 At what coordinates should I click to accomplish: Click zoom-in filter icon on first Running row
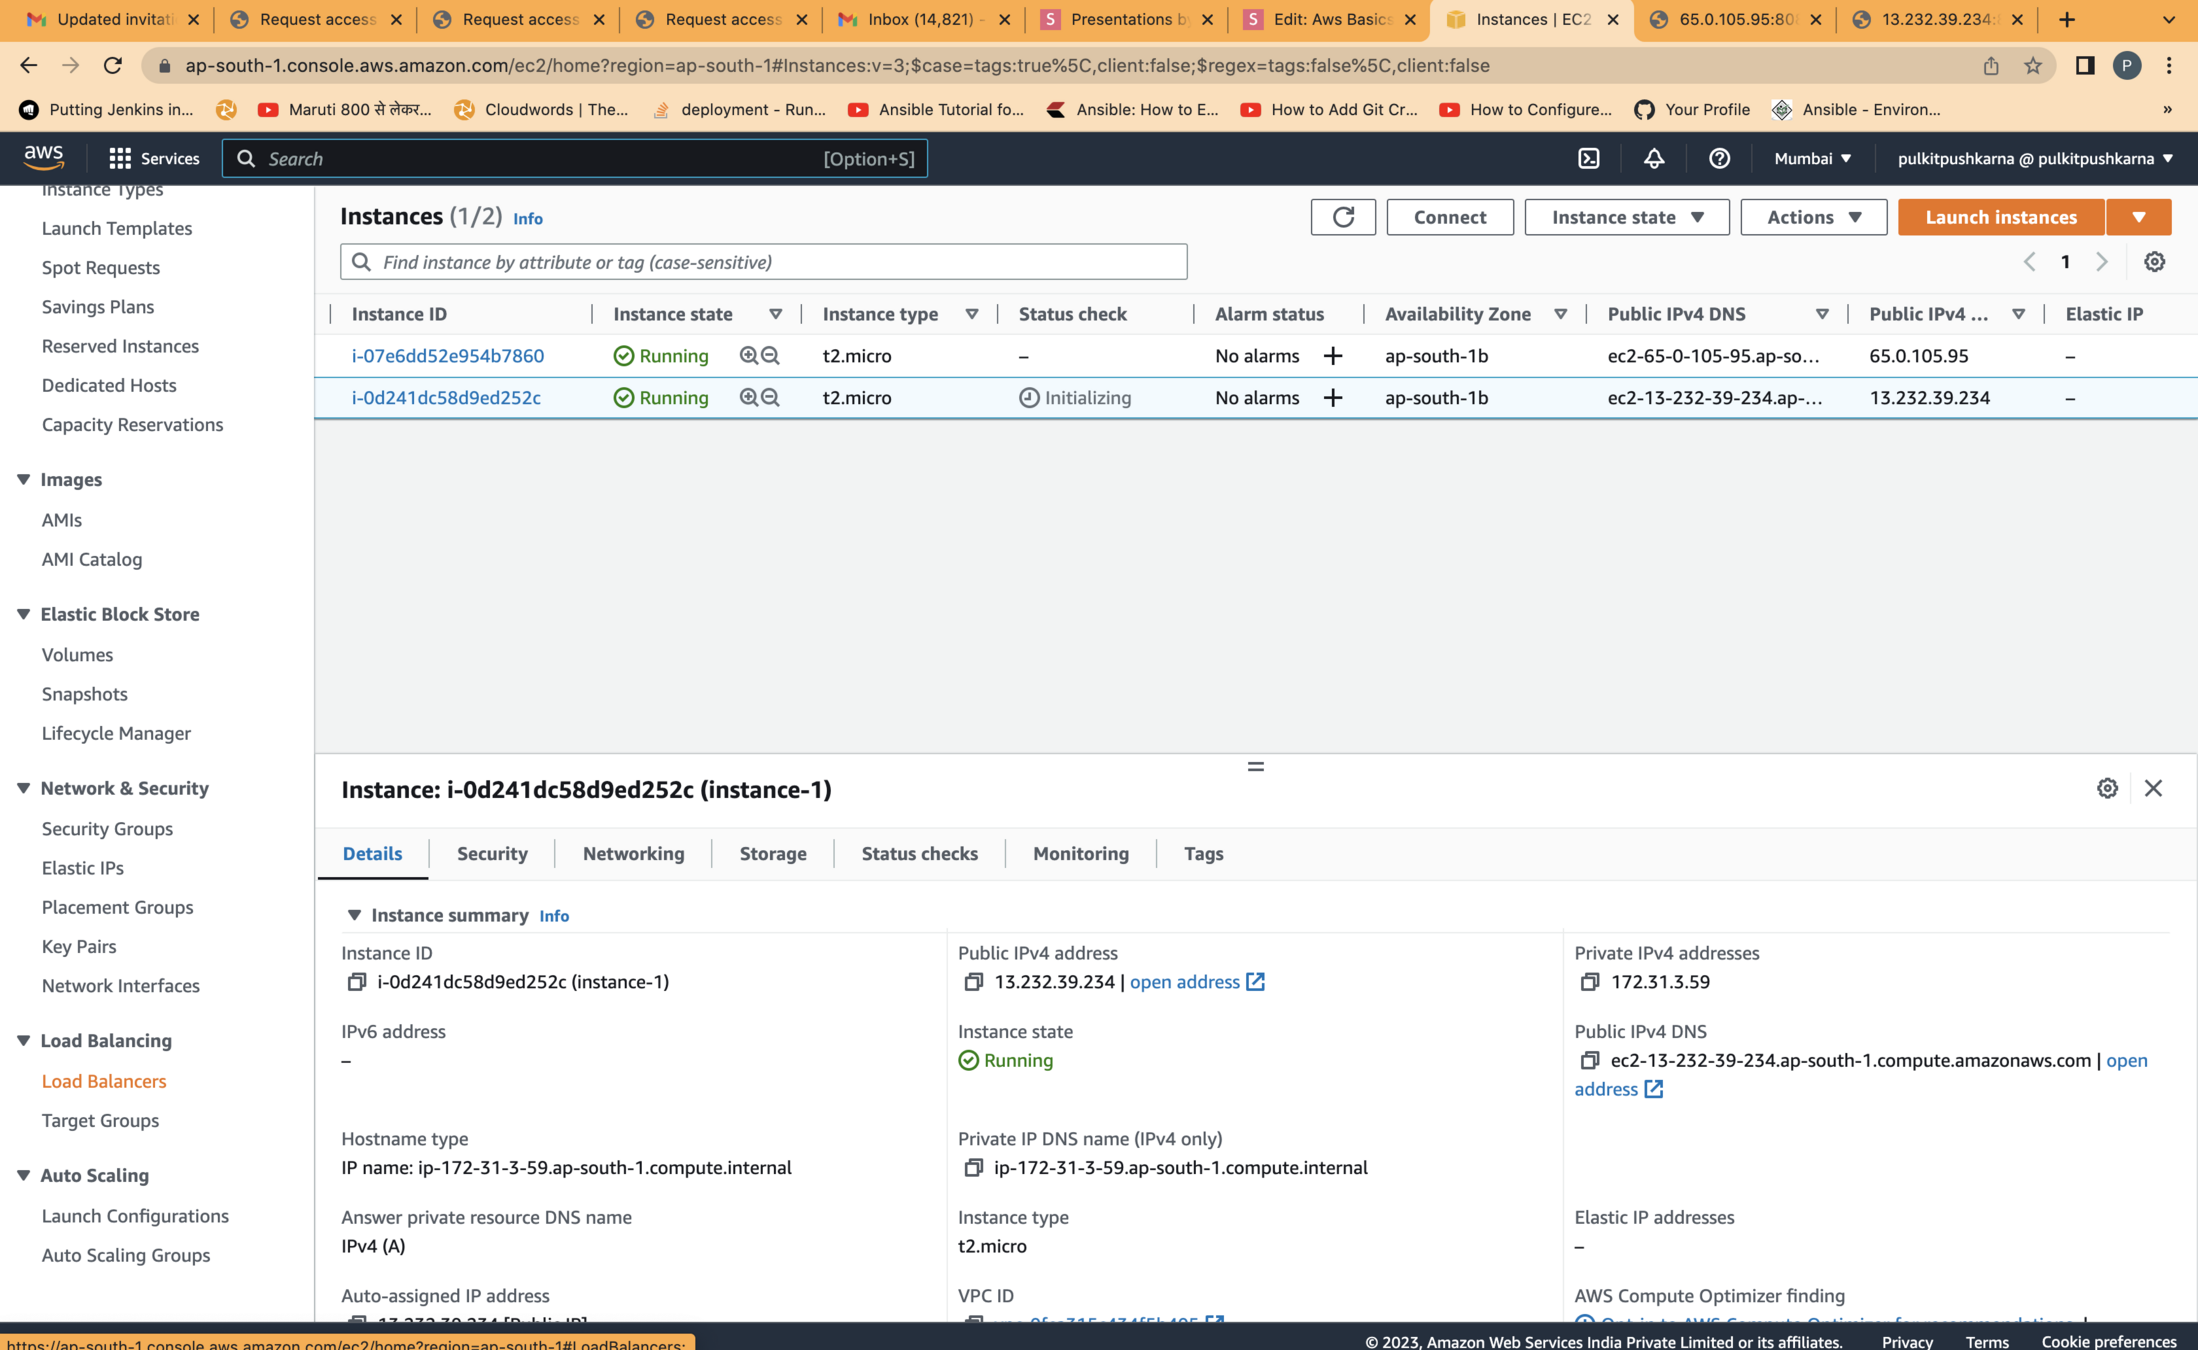tap(748, 356)
